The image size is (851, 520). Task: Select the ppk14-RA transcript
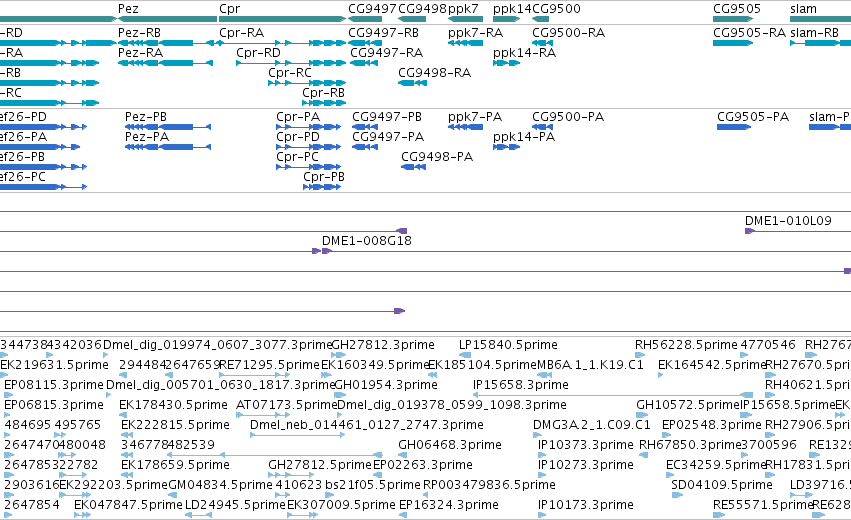[506, 63]
